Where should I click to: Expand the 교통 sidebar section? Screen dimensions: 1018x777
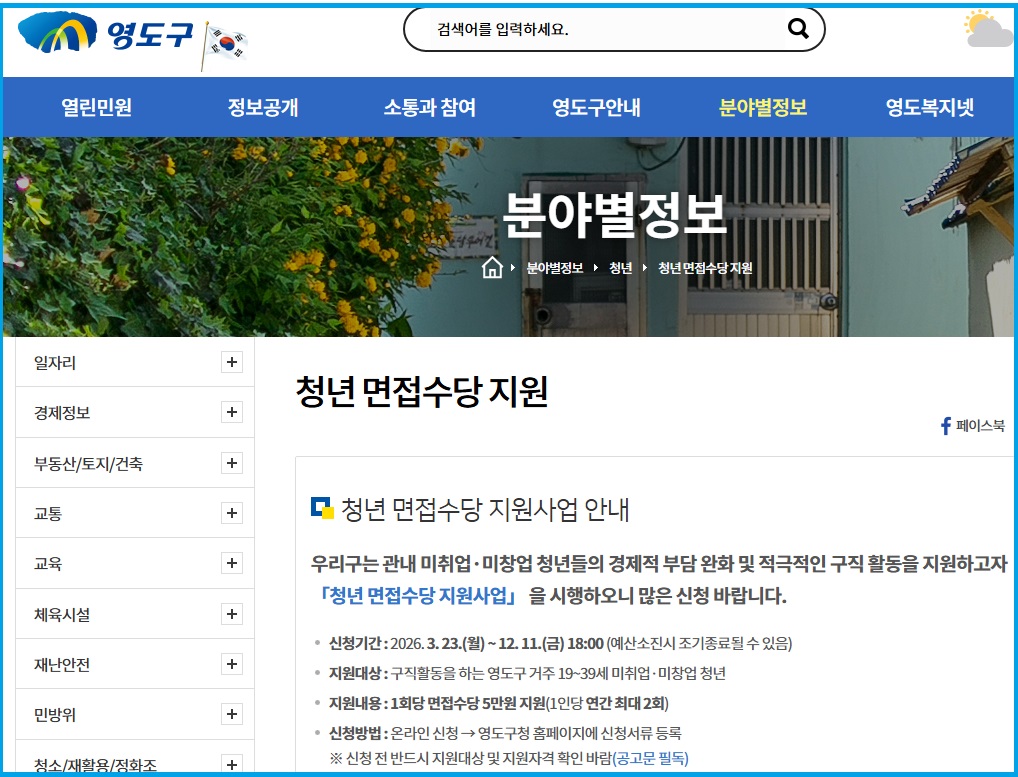pos(232,513)
